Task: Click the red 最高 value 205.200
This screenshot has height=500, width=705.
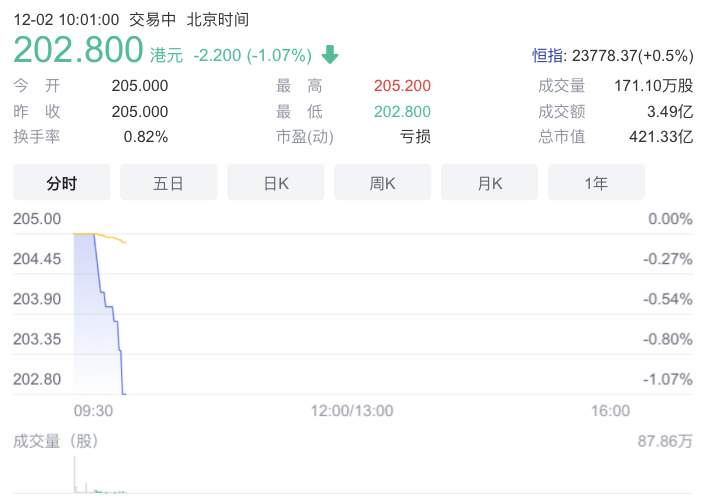Action: (x=402, y=86)
